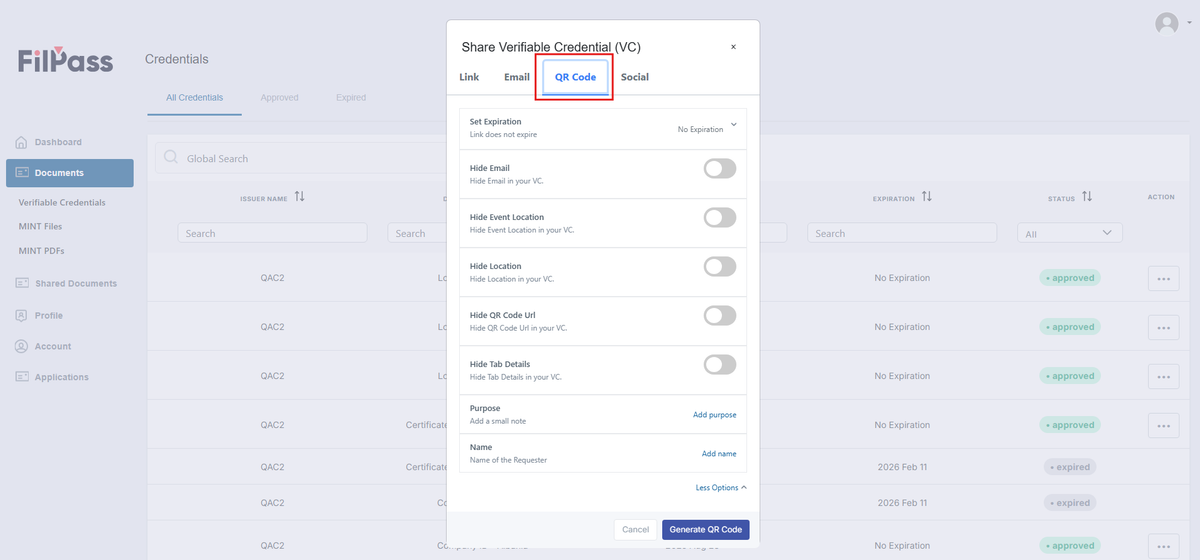Switch to the Link tab
This screenshot has width=1200, height=560.
click(469, 77)
